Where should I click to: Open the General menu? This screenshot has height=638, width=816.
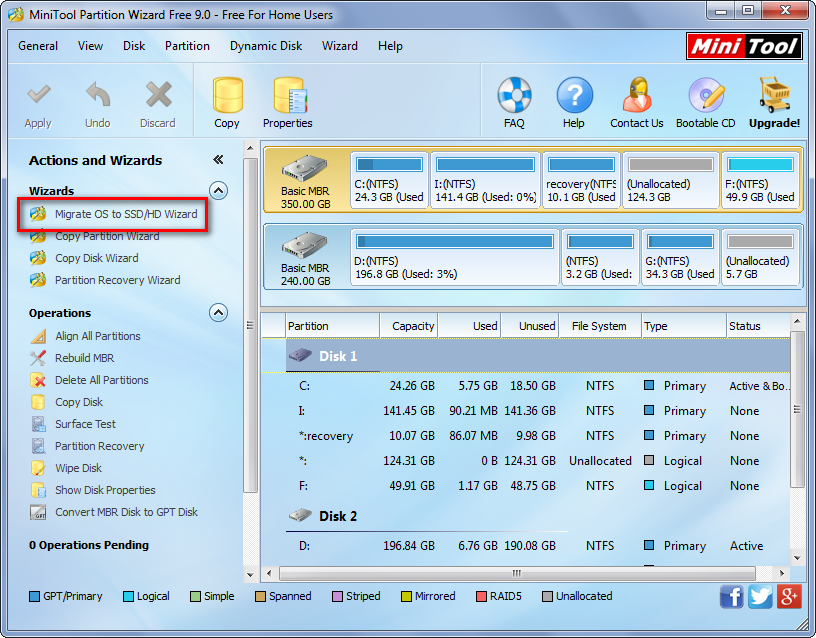tap(38, 46)
